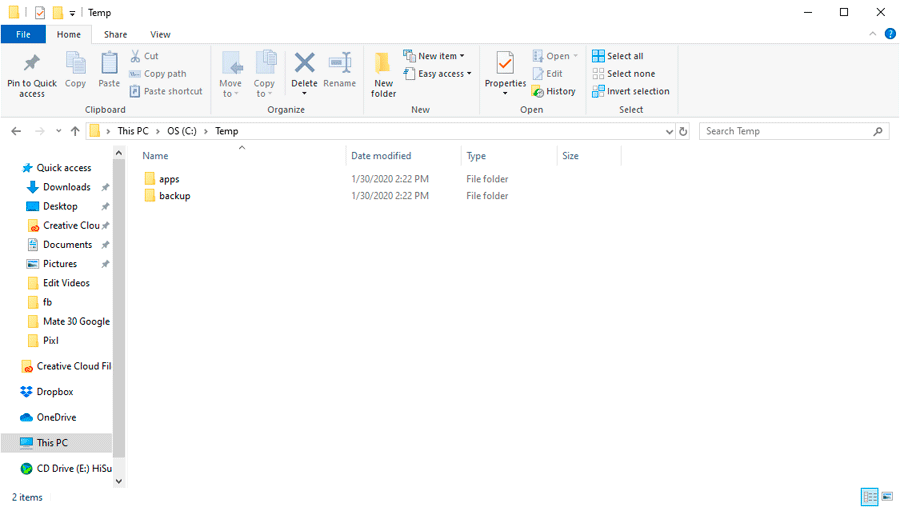Switch to the View ribbon tab
The height and width of the screenshot is (507, 900).
[160, 34]
